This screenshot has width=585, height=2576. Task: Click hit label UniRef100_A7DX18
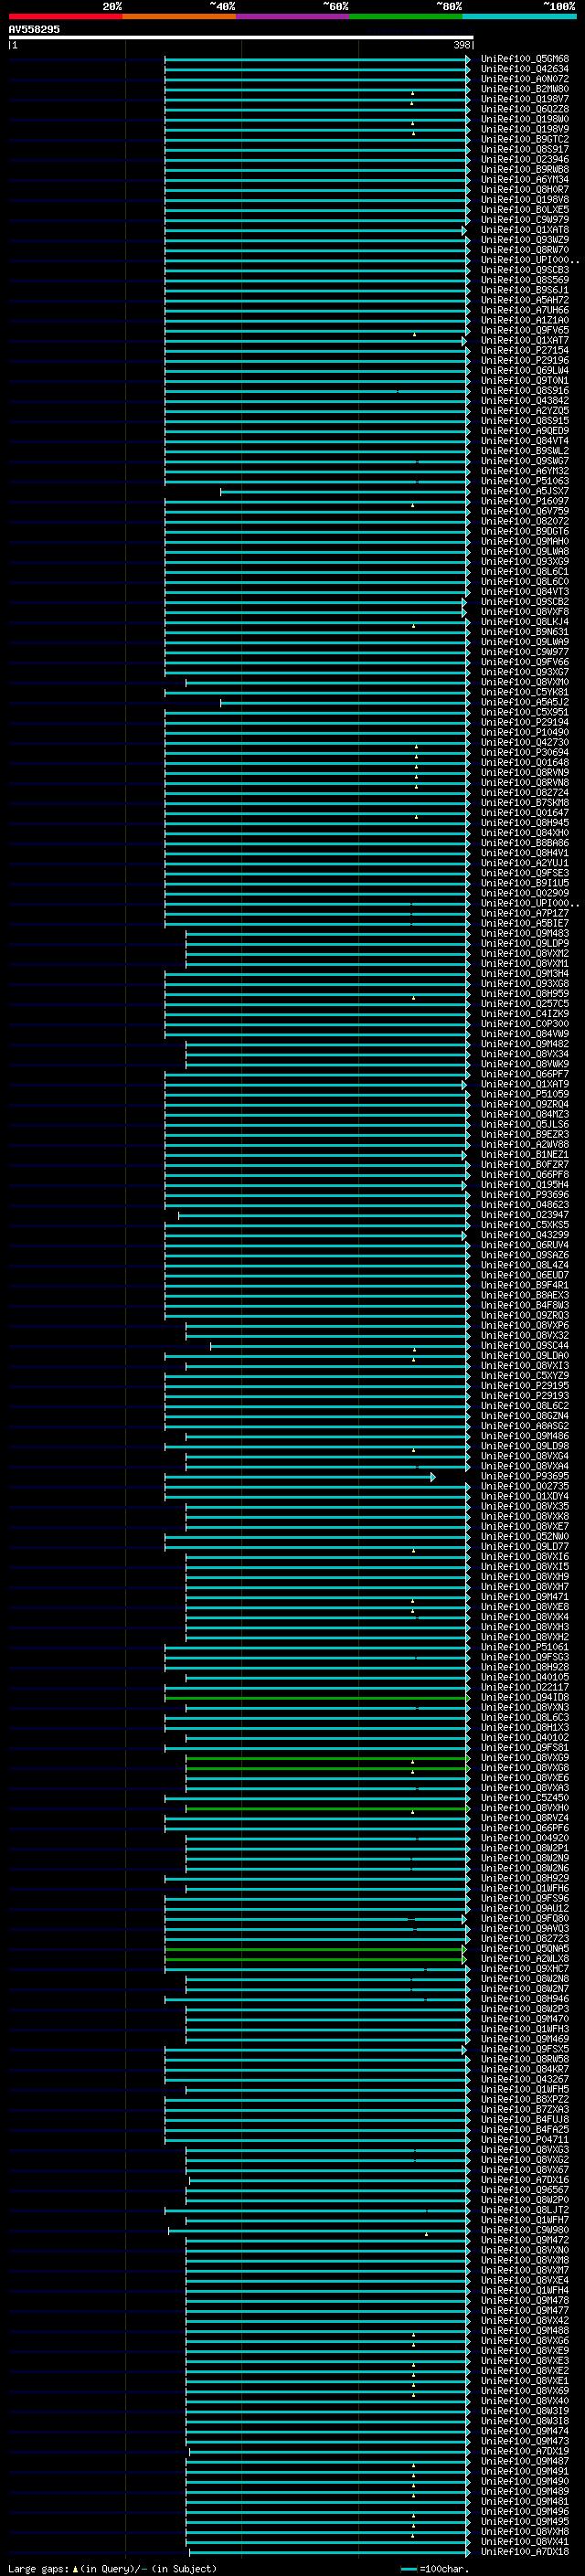click(x=525, y=2551)
